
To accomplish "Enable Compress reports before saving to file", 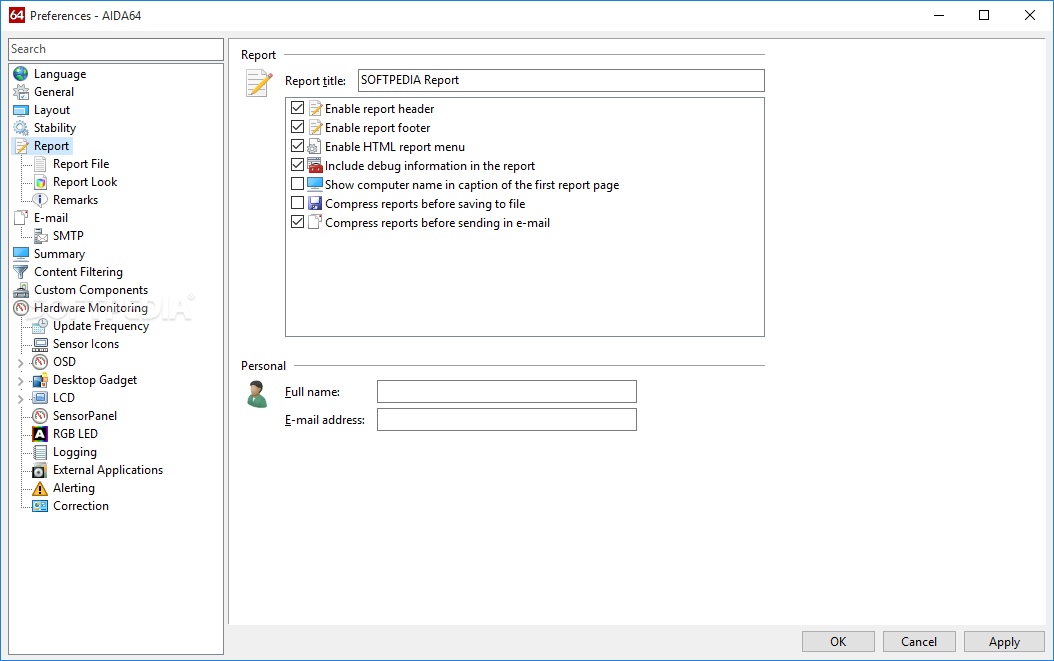I will 298,202.
